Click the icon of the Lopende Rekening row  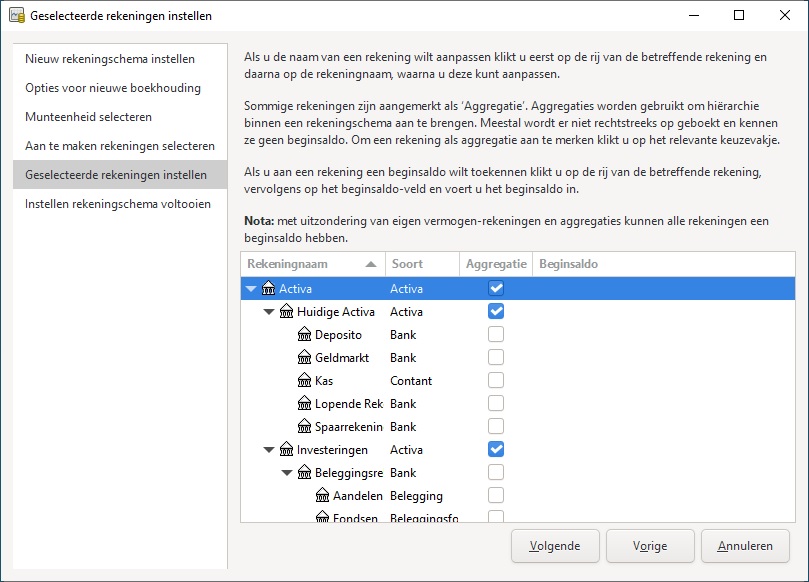(x=305, y=404)
